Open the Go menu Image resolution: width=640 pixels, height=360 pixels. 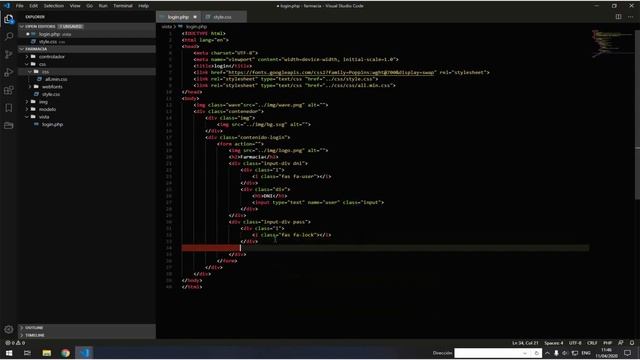coord(89,6)
